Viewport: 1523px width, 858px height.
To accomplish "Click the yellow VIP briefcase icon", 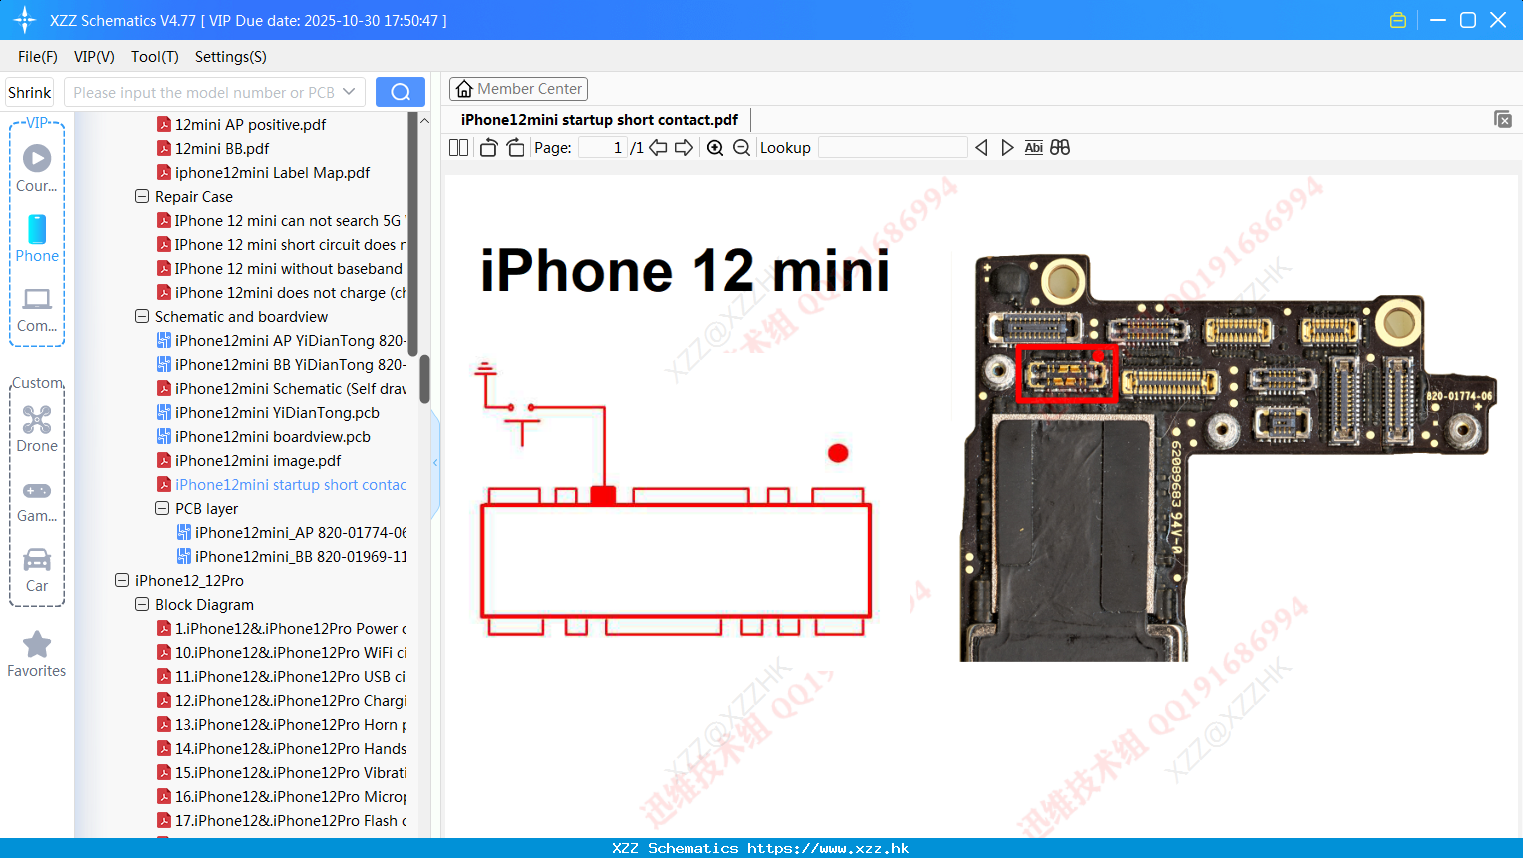I will click(1398, 20).
